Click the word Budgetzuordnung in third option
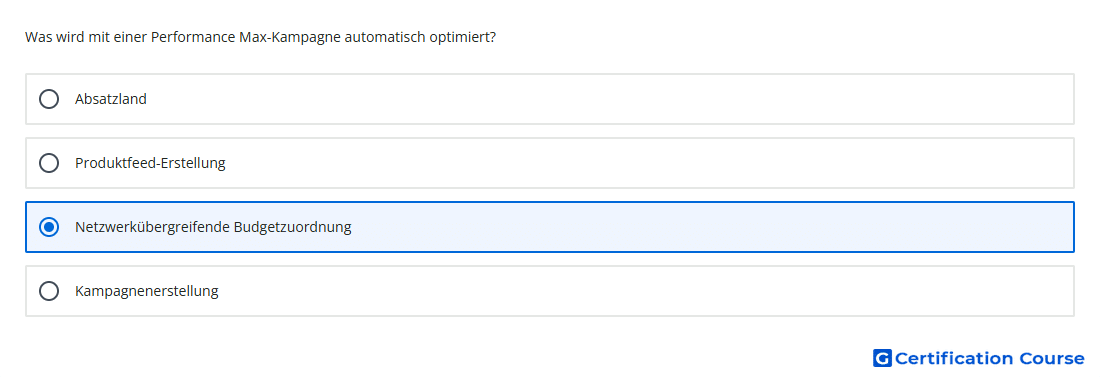1100x377 pixels. pyautogui.click(x=293, y=227)
